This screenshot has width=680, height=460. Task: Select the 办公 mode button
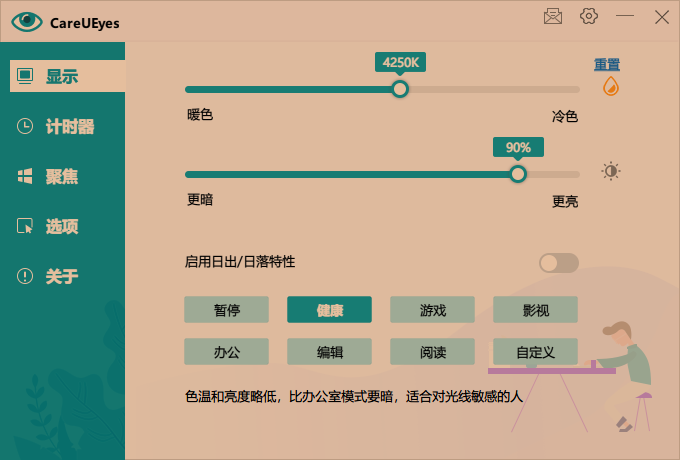[226, 352]
